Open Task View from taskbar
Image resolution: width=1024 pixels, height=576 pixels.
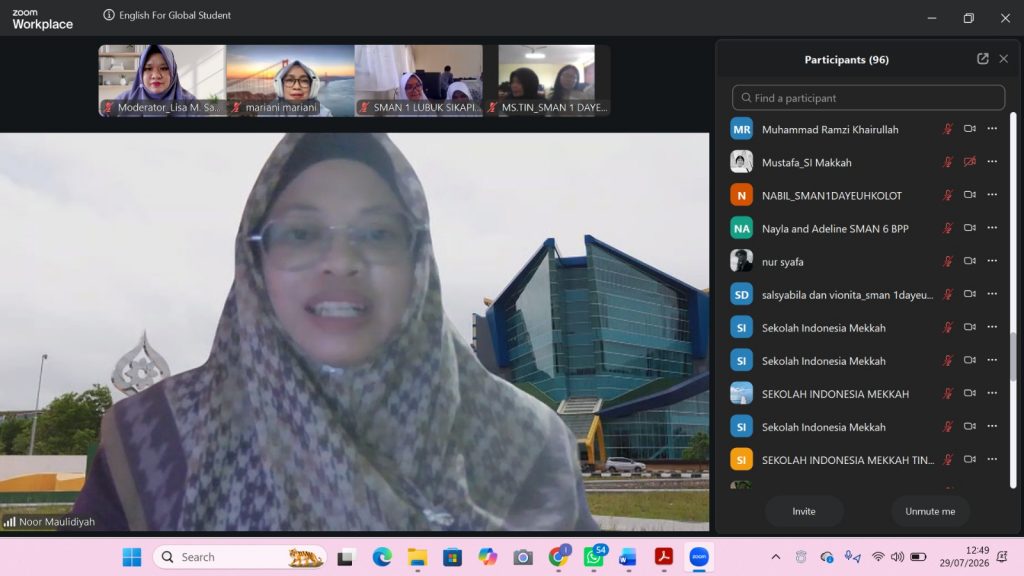[x=345, y=557]
